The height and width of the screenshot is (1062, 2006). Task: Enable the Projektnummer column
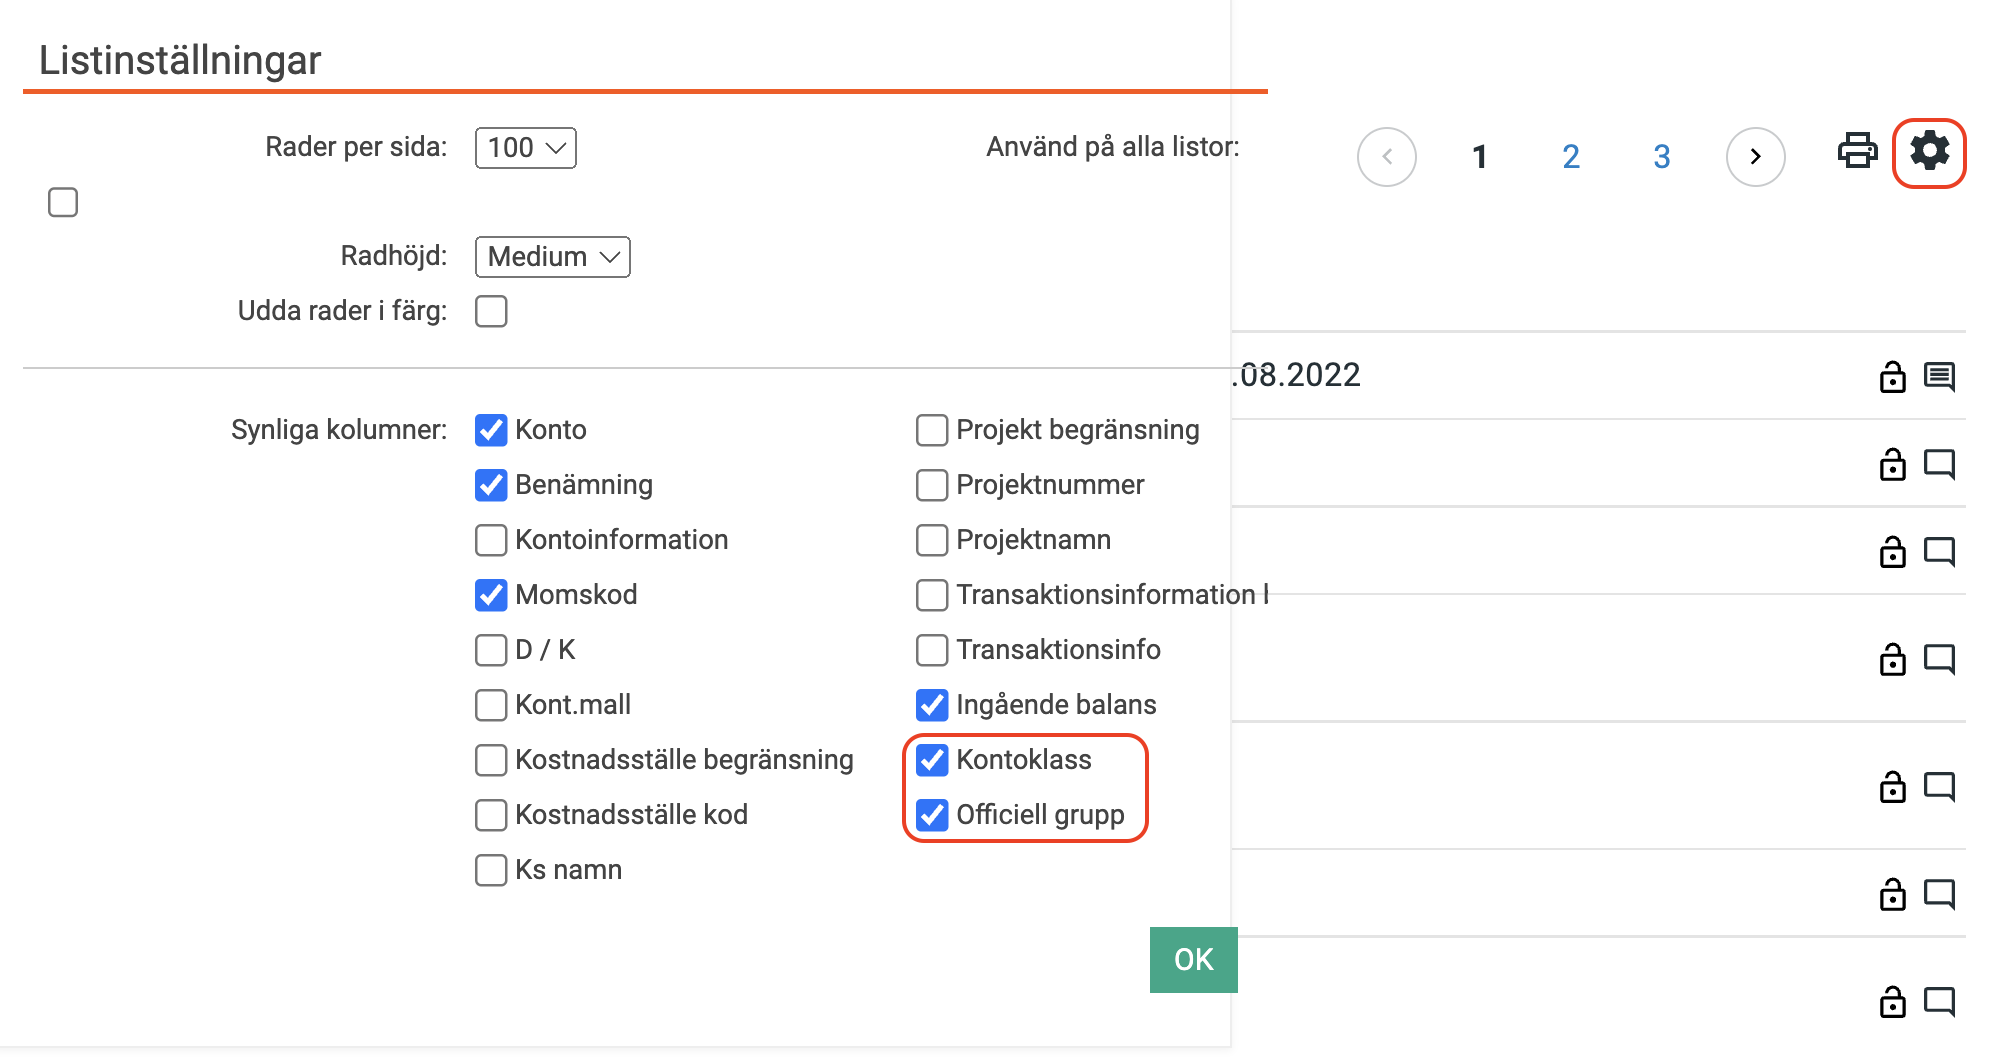[x=932, y=485]
